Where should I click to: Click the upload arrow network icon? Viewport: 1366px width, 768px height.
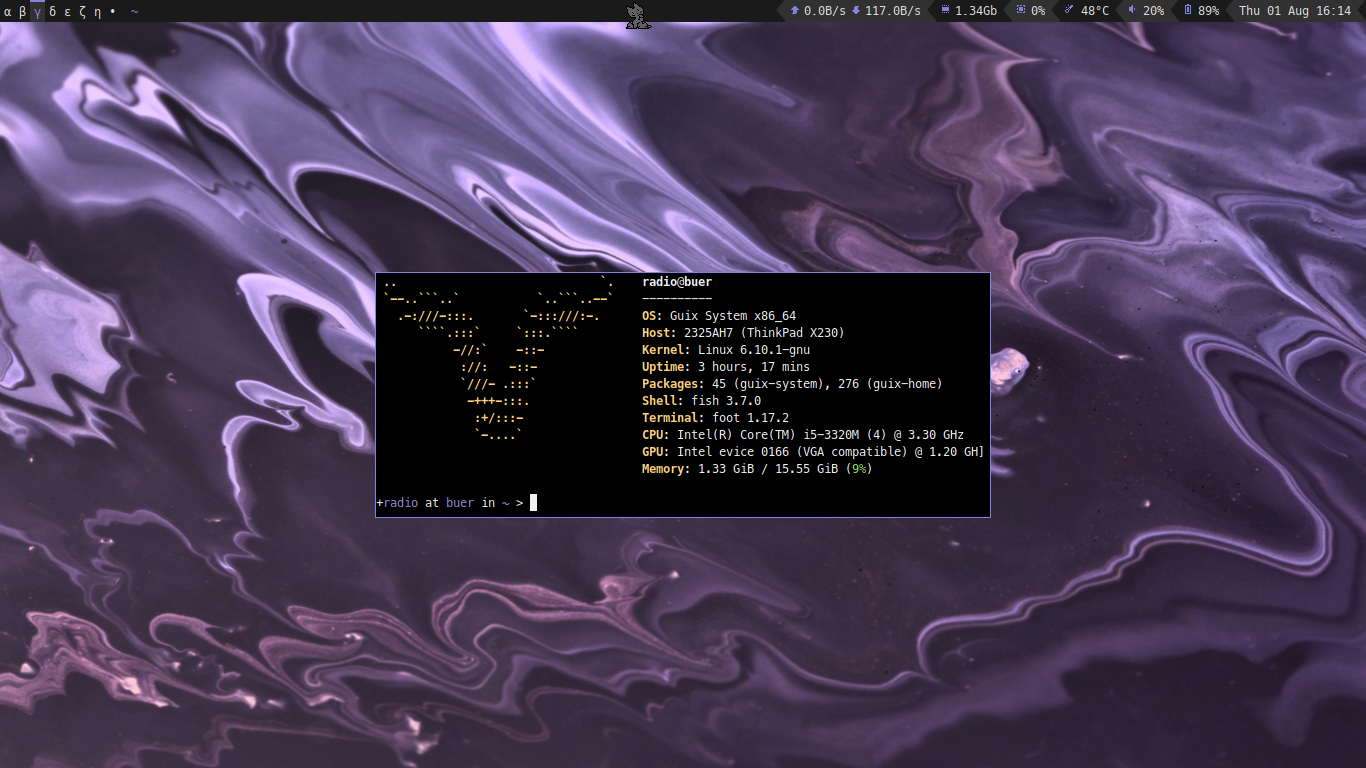pos(795,10)
